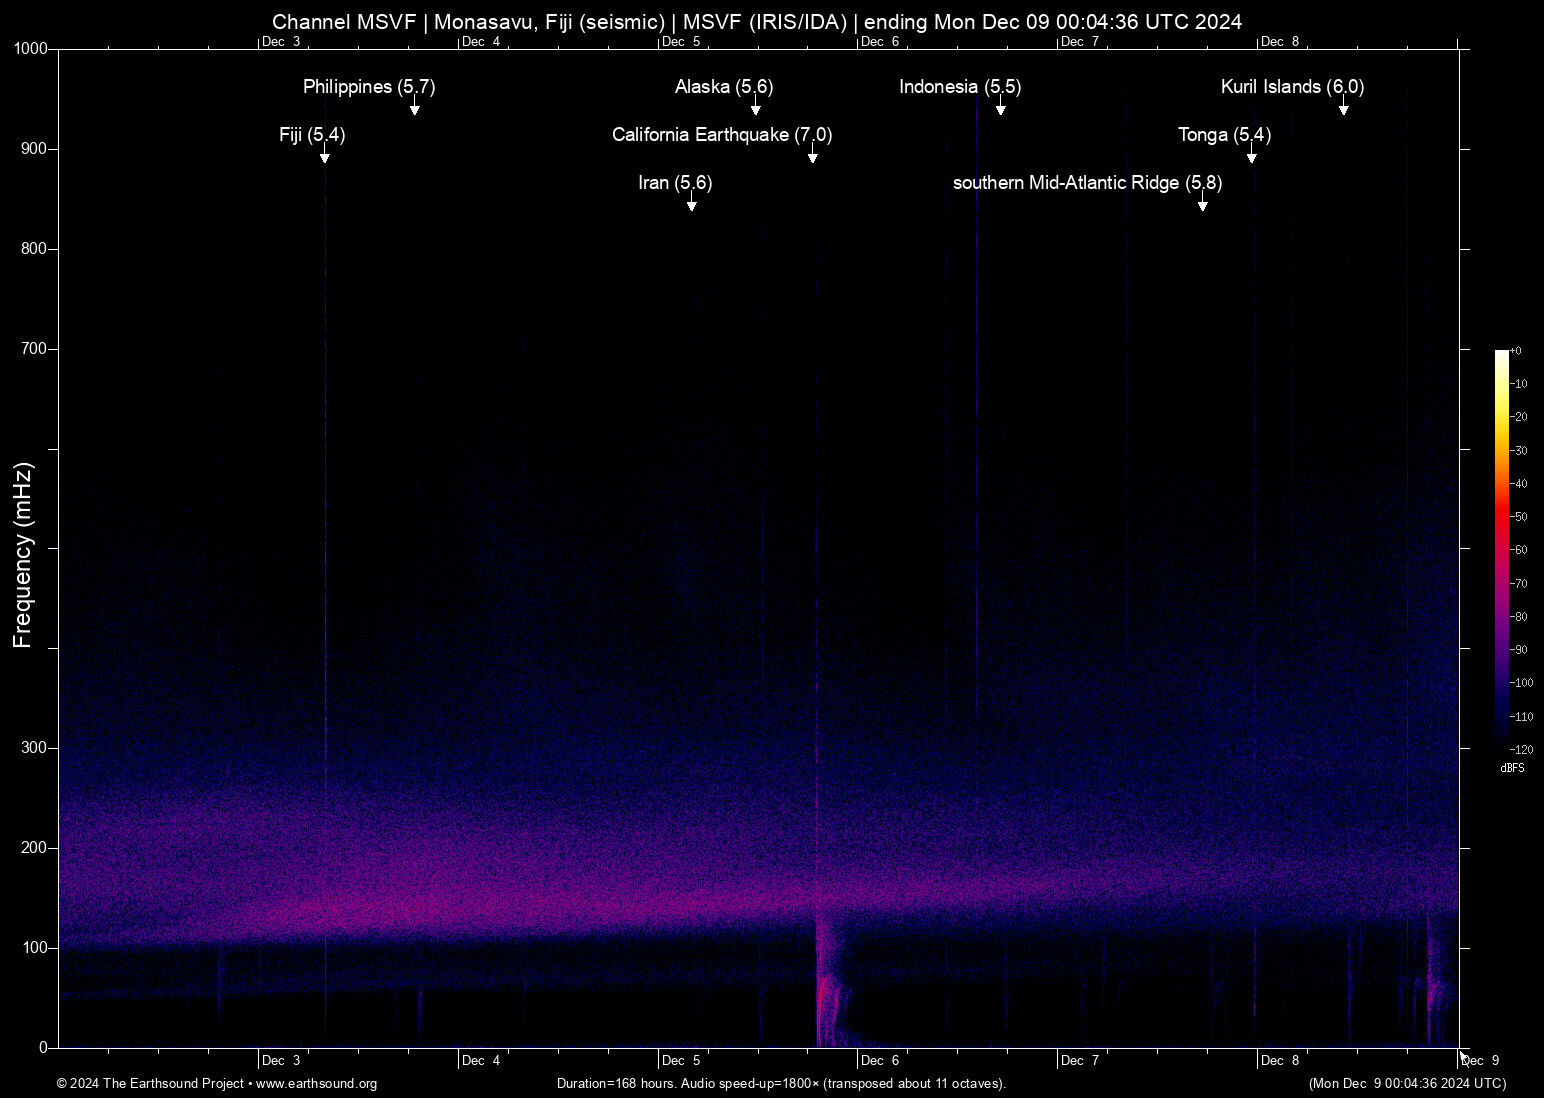Viewport: 1544px width, 1098px height.
Task: Select the southern Mid-Atlantic Ridge (5.8) label
Action: click(x=1086, y=183)
